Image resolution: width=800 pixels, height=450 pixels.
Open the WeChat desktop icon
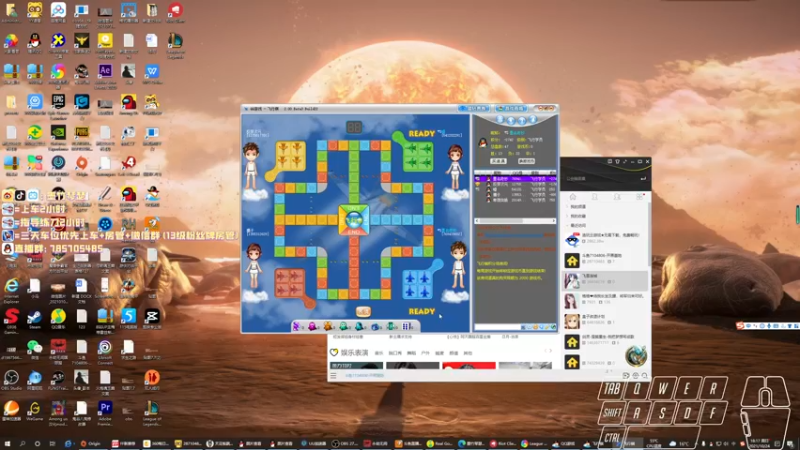35,347
